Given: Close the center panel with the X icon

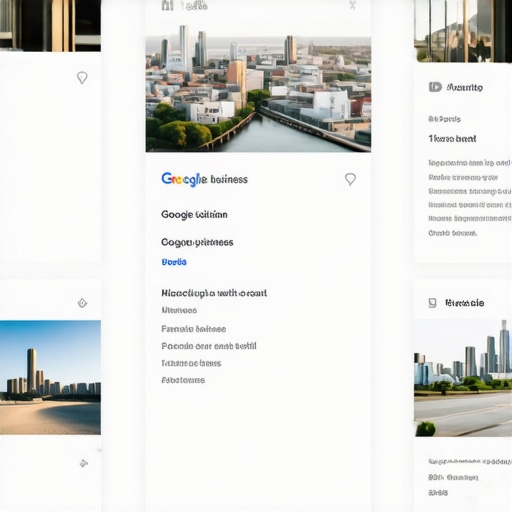Looking at the screenshot, I should pyautogui.click(x=353, y=5).
